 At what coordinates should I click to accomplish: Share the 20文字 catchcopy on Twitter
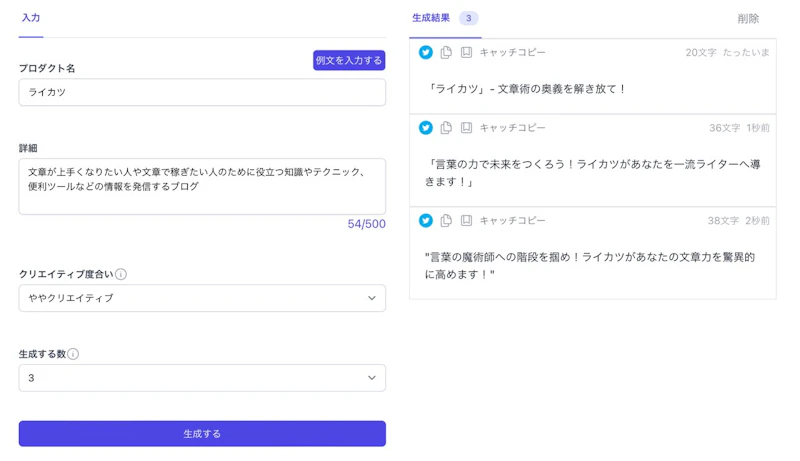coord(426,52)
